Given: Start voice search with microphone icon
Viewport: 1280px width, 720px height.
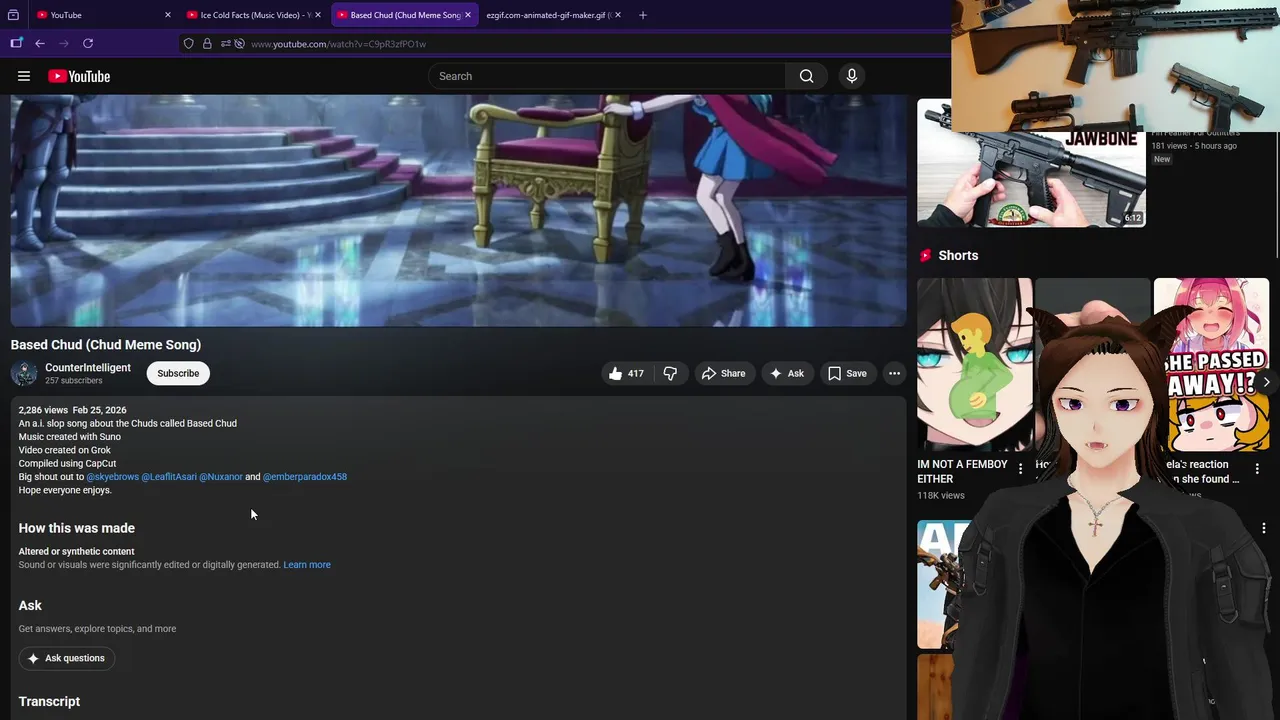Looking at the screenshot, I should click(x=852, y=76).
